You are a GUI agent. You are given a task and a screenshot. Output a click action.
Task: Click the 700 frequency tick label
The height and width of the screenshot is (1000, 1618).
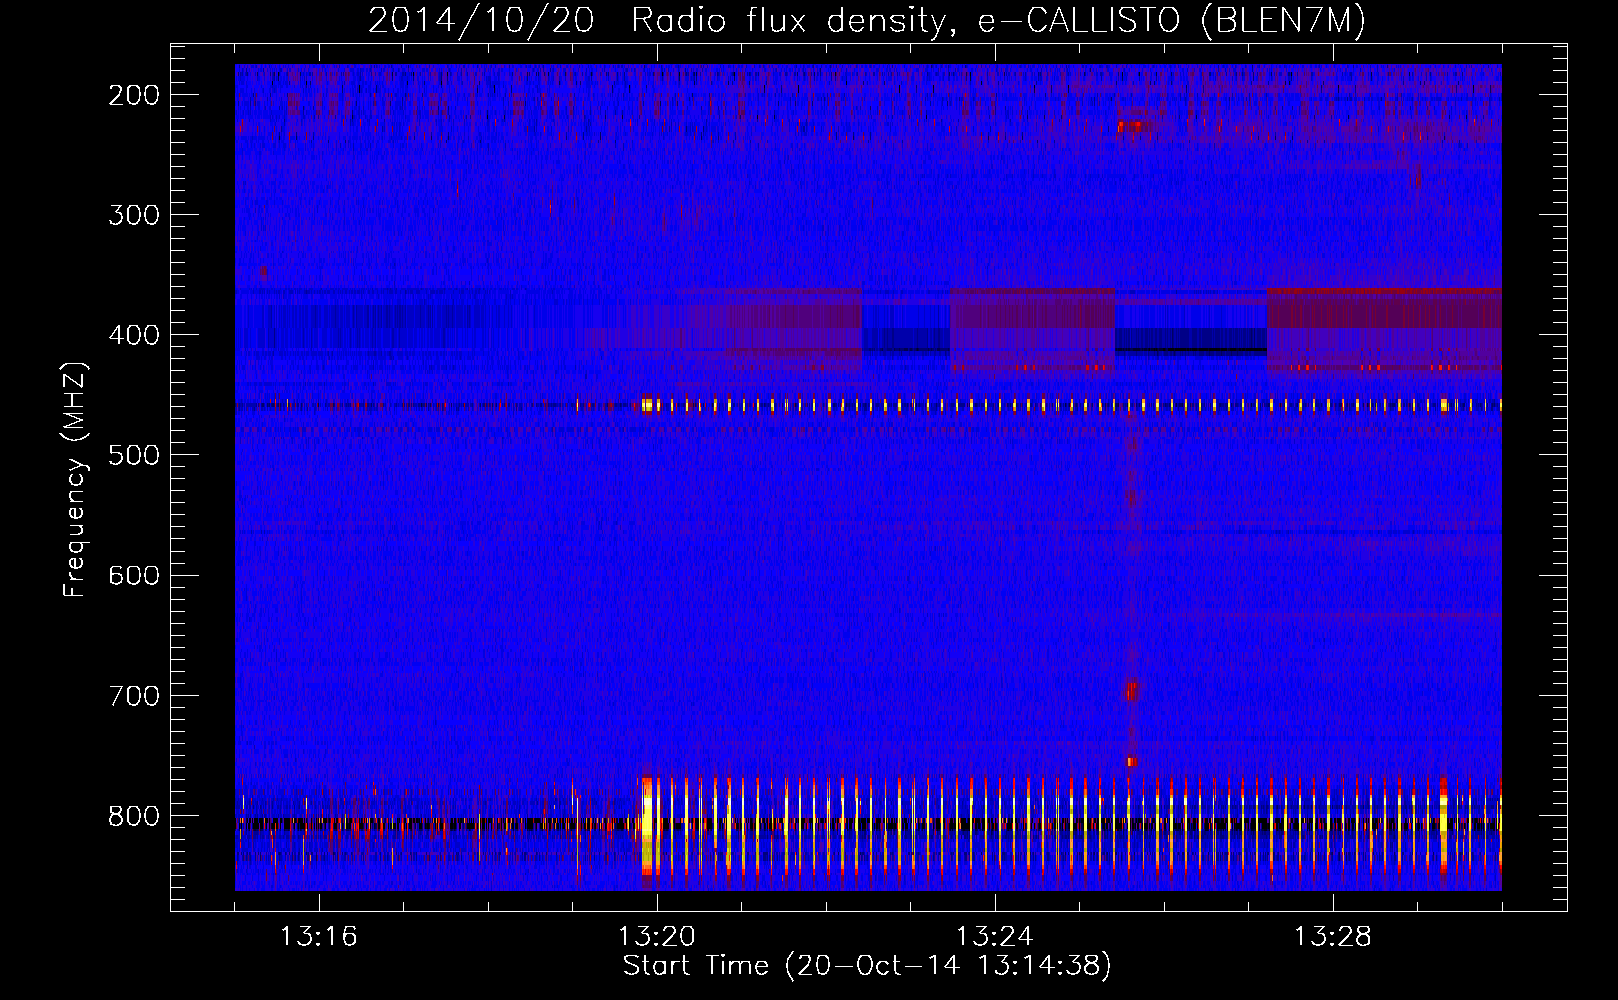coord(133,695)
